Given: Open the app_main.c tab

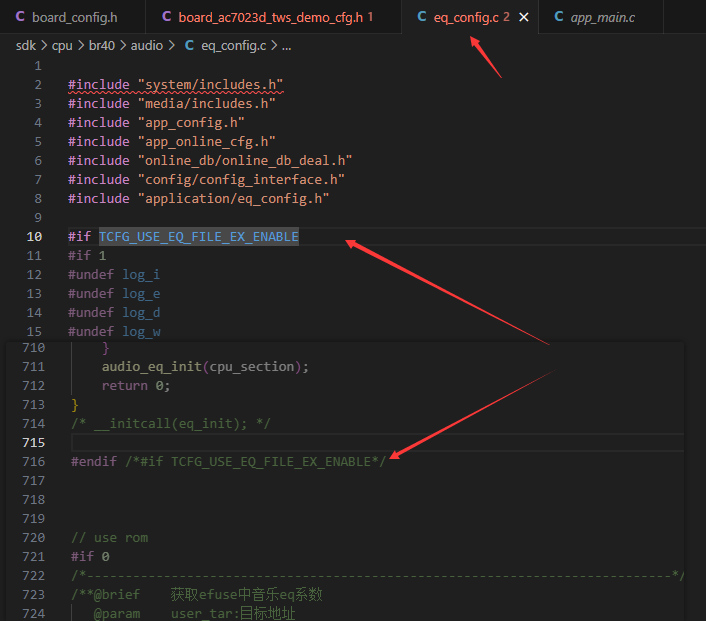Looking at the screenshot, I should [x=602, y=17].
